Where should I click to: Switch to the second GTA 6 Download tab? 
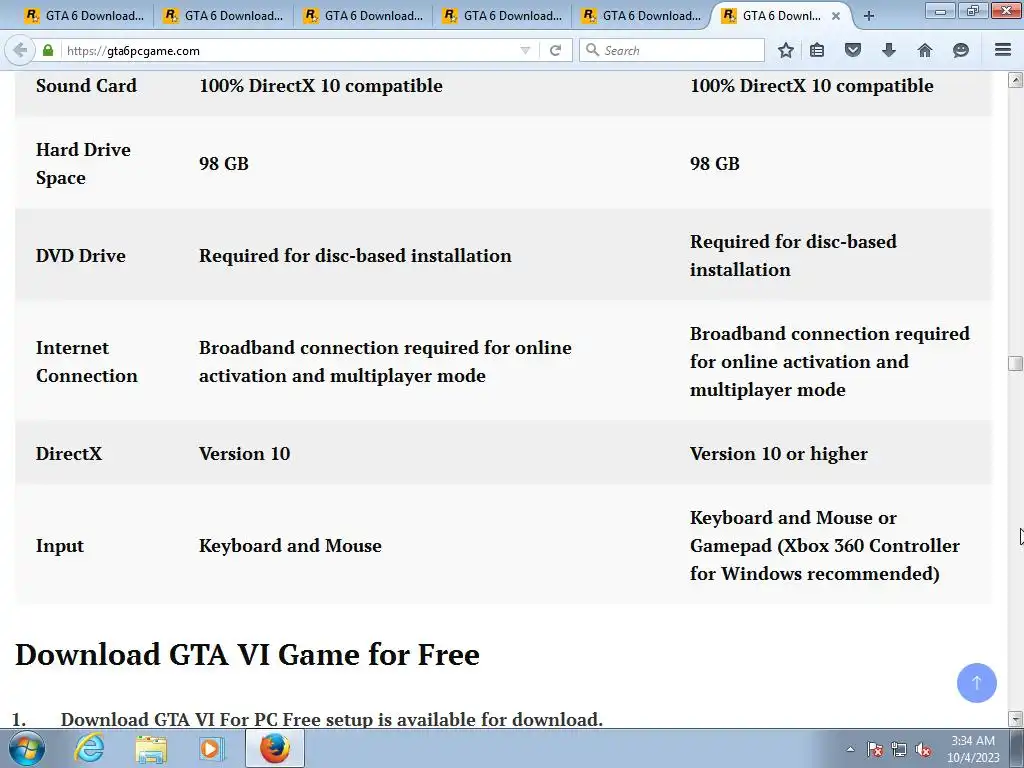pyautogui.click(x=223, y=16)
